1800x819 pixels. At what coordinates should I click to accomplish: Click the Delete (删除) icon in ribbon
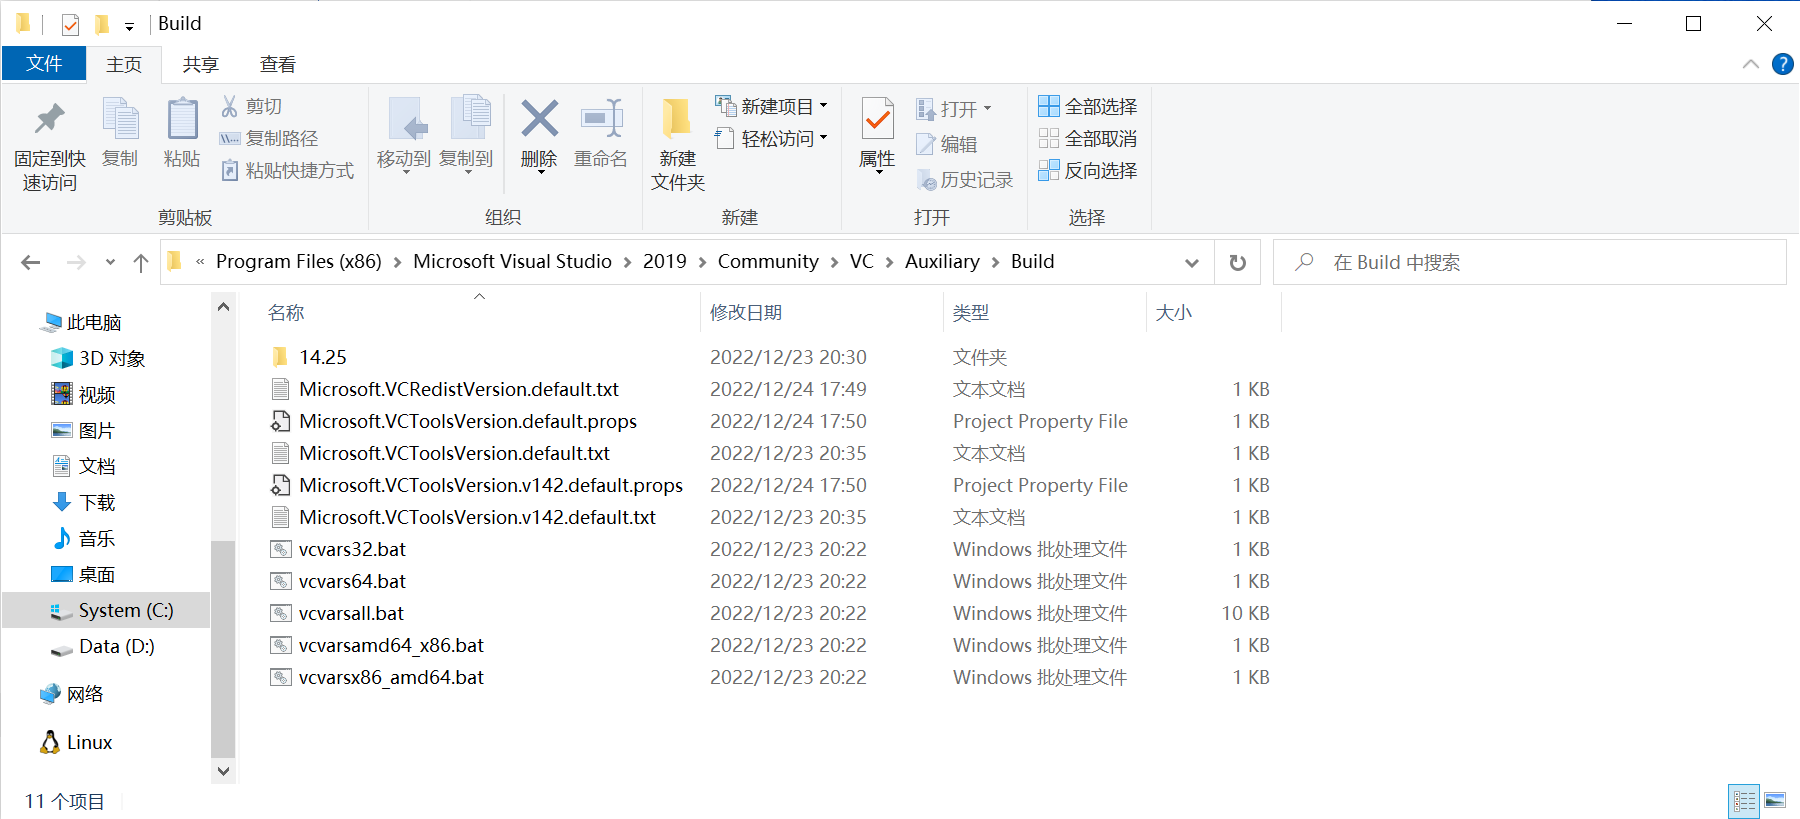(x=539, y=120)
